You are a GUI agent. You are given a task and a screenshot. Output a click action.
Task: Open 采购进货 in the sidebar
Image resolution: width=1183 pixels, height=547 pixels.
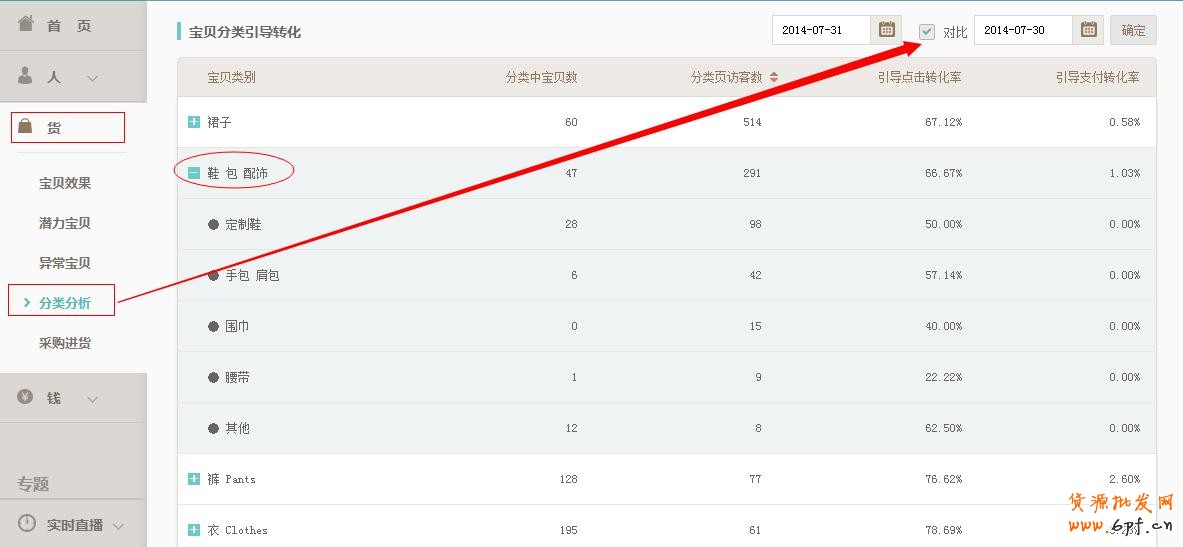(x=65, y=343)
